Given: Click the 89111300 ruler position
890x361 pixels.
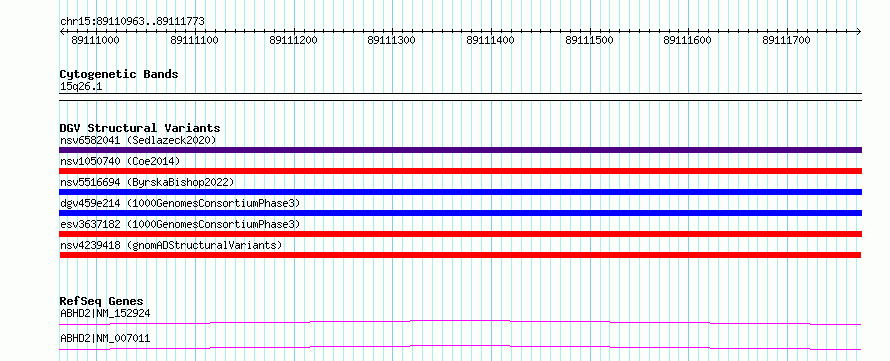Looking at the screenshot, I should (392, 40).
